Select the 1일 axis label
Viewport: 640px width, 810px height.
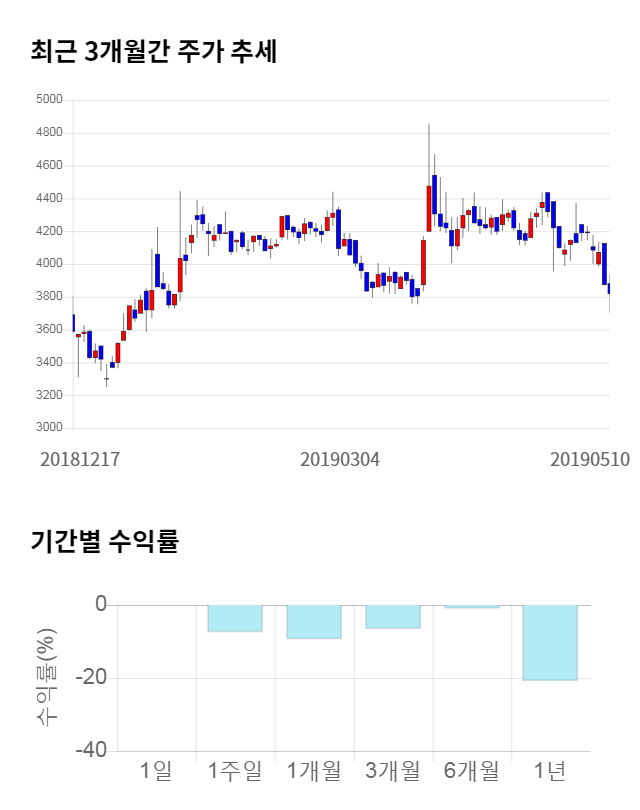pyautogui.click(x=156, y=771)
